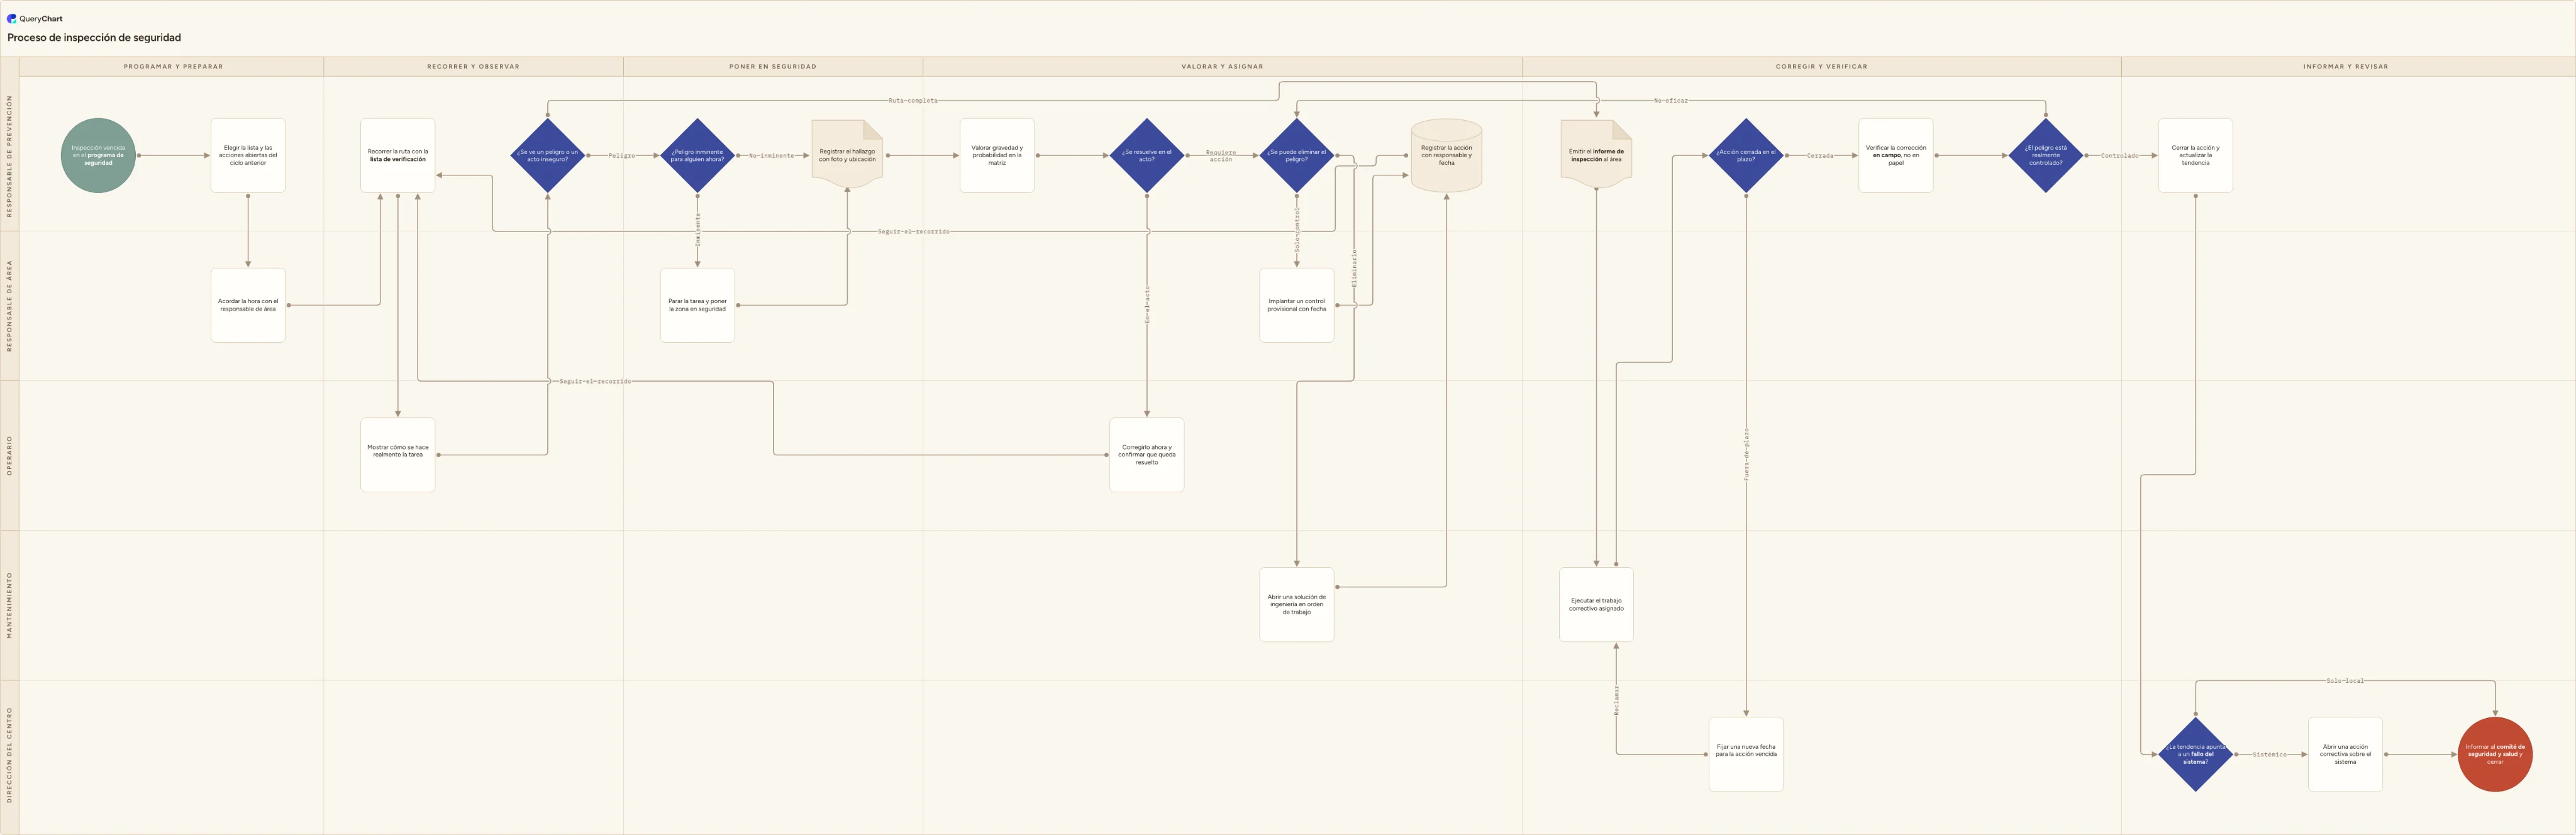This screenshot has width=2576, height=835.
Task: Click the 'Ejecutar el trabajo correctivo asignado' box
Action: point(1596,605)
